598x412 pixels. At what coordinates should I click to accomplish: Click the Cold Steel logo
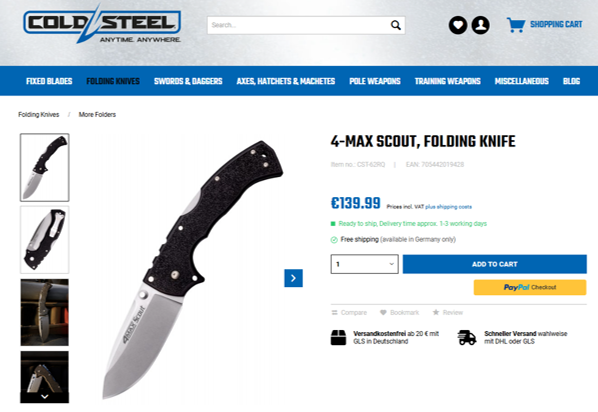(x=102, y=24)
